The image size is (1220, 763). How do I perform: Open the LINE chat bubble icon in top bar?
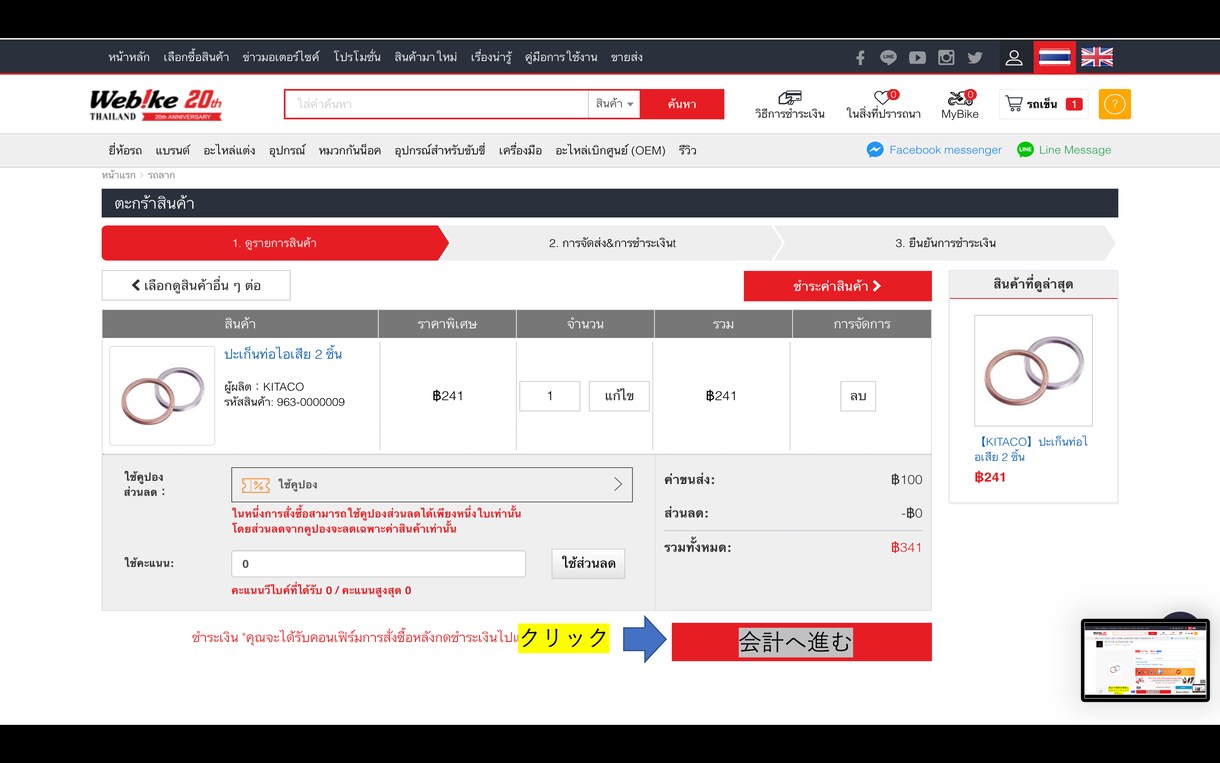click(888, 58)
